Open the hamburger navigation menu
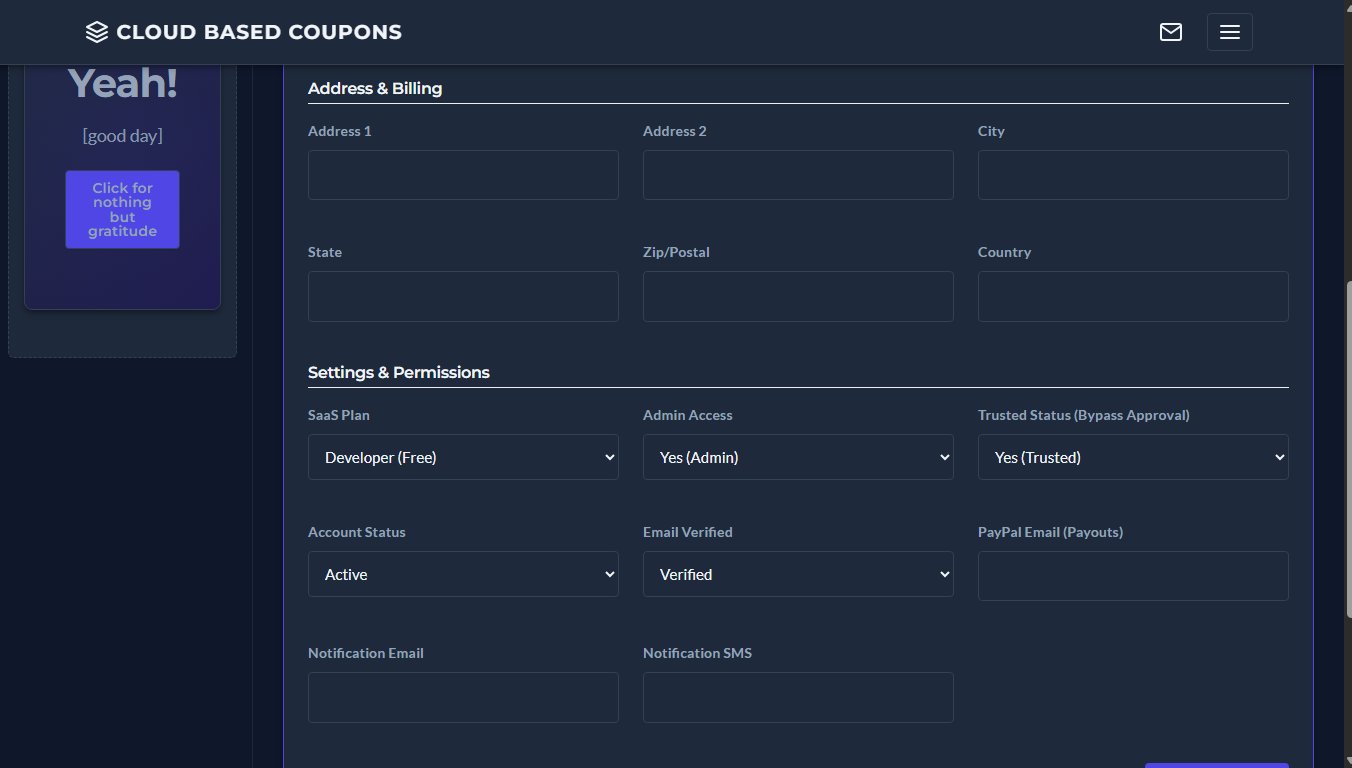 1229,32
